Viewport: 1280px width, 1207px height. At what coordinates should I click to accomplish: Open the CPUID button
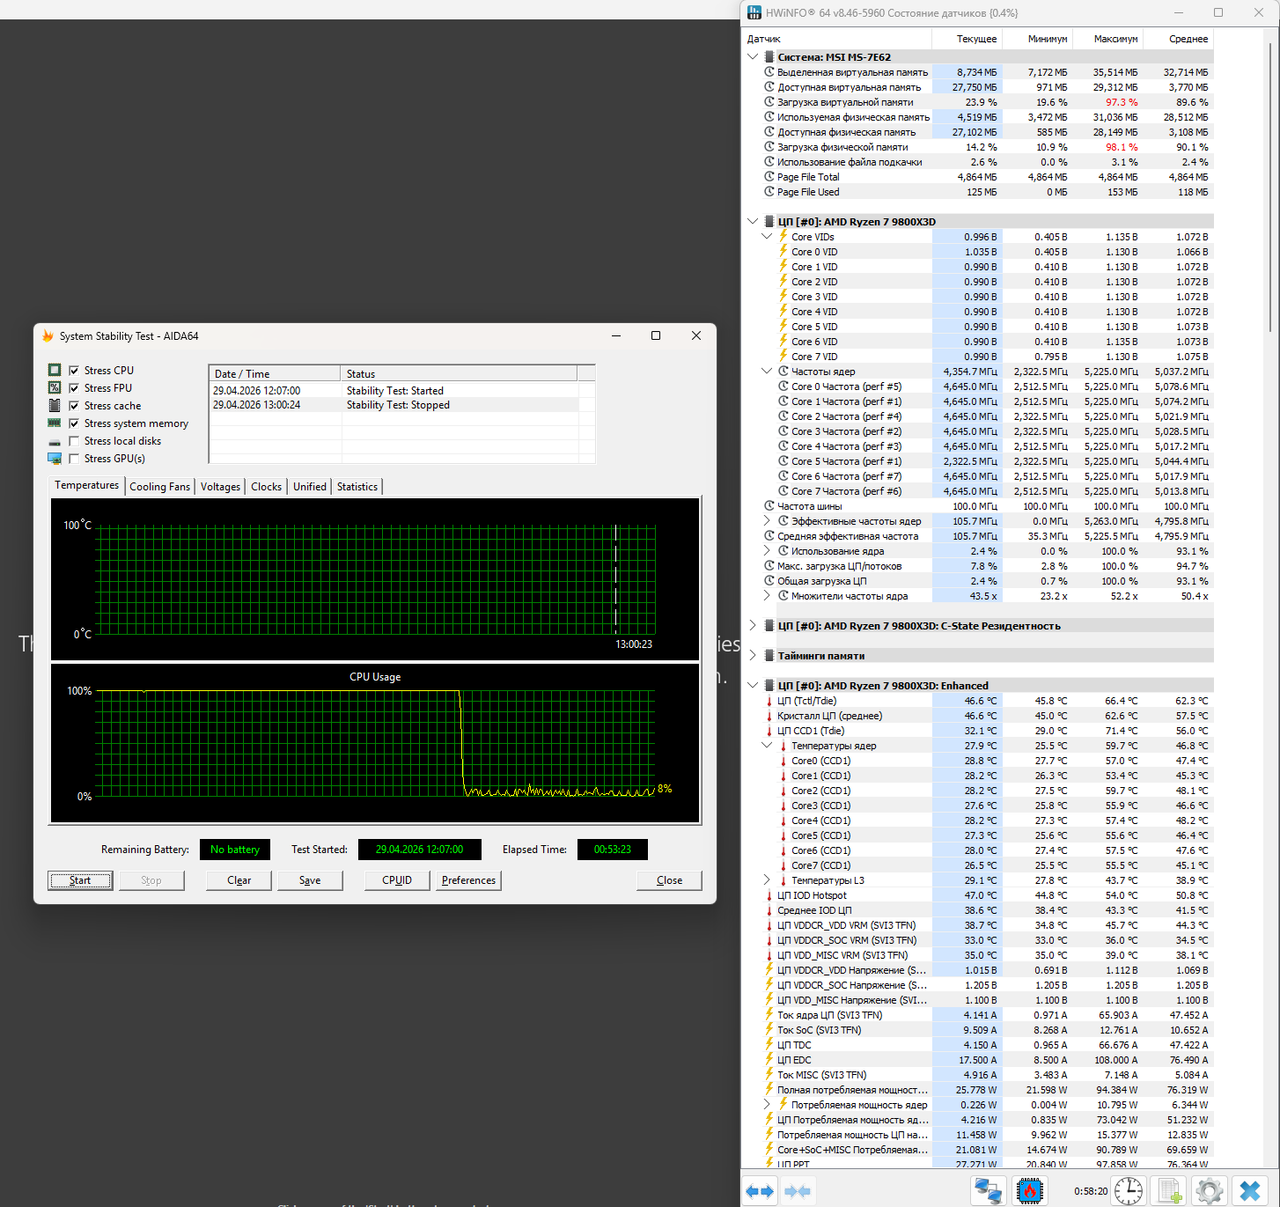tap(397, 880)
